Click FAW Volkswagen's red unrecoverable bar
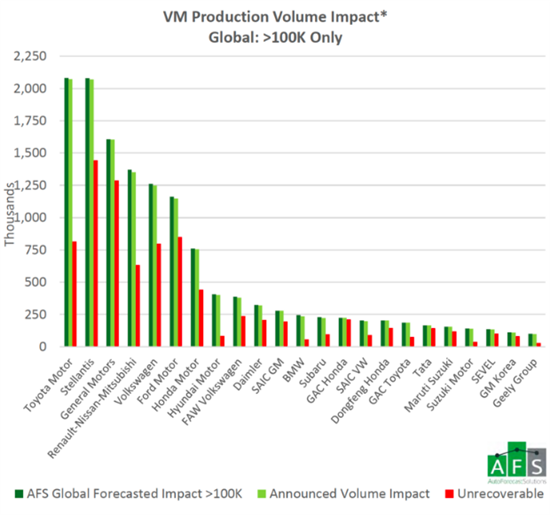This screenshot has height=515, width=550. click(243, 331)
